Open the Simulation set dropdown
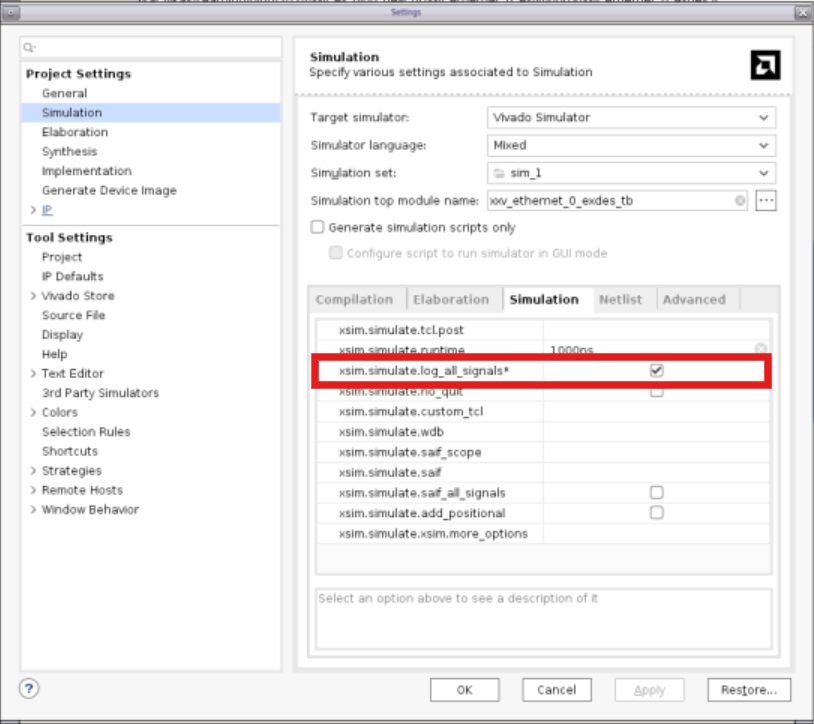Viewport: 814px width, 724px height. (x=633, y=173)
